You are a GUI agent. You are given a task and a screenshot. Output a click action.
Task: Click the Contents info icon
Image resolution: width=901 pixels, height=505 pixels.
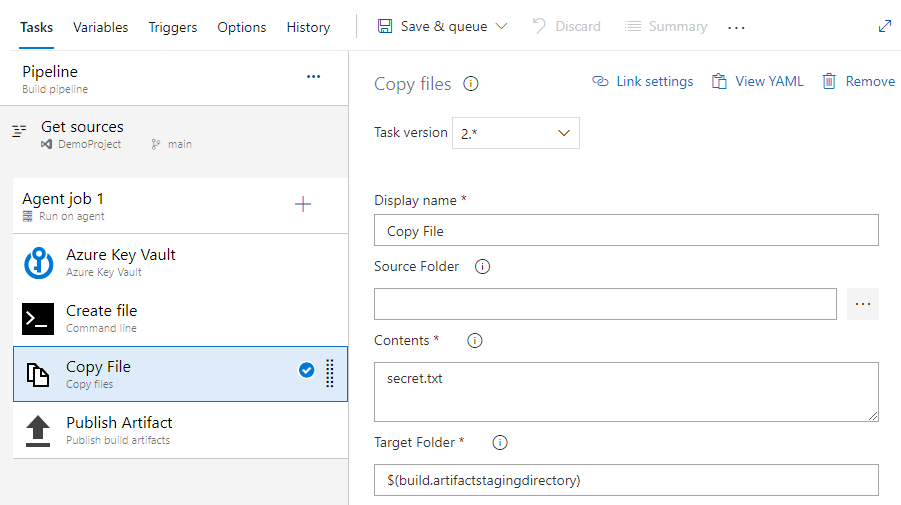coord(475,341)
